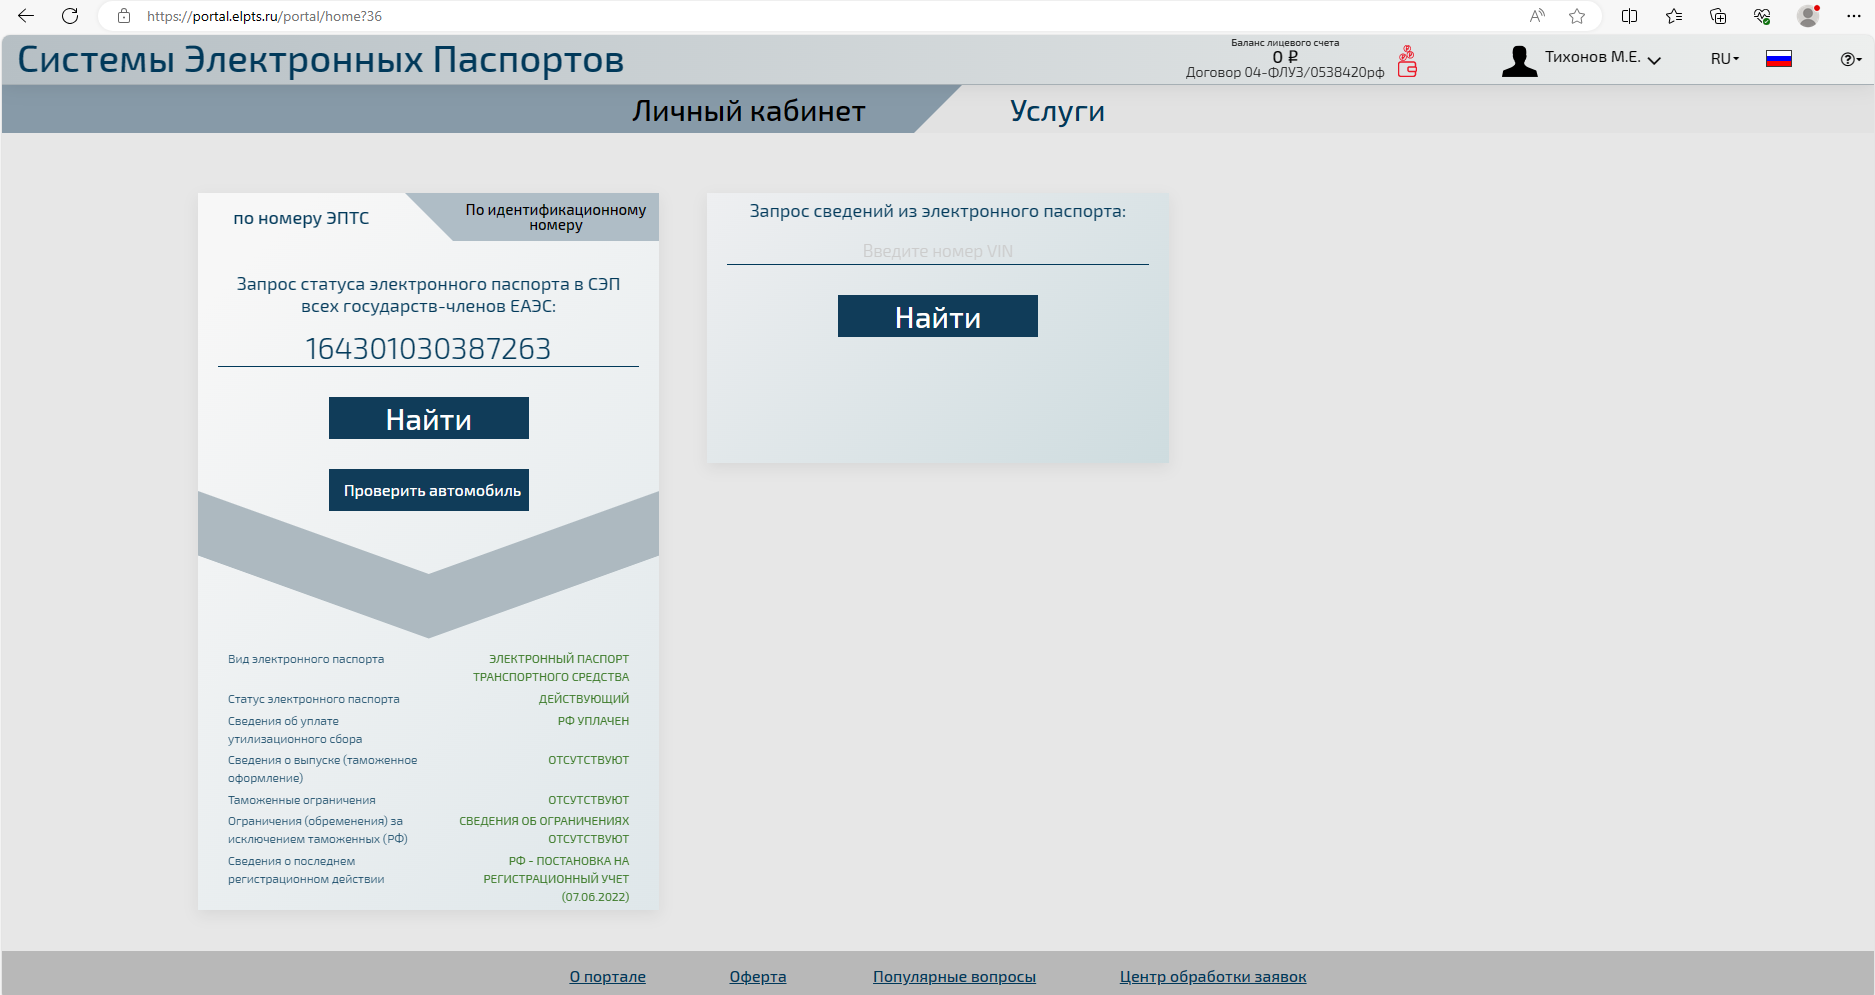
Task: Click the ЭПТС number input field
Action: pyautogui.click(x=428, y=348)
